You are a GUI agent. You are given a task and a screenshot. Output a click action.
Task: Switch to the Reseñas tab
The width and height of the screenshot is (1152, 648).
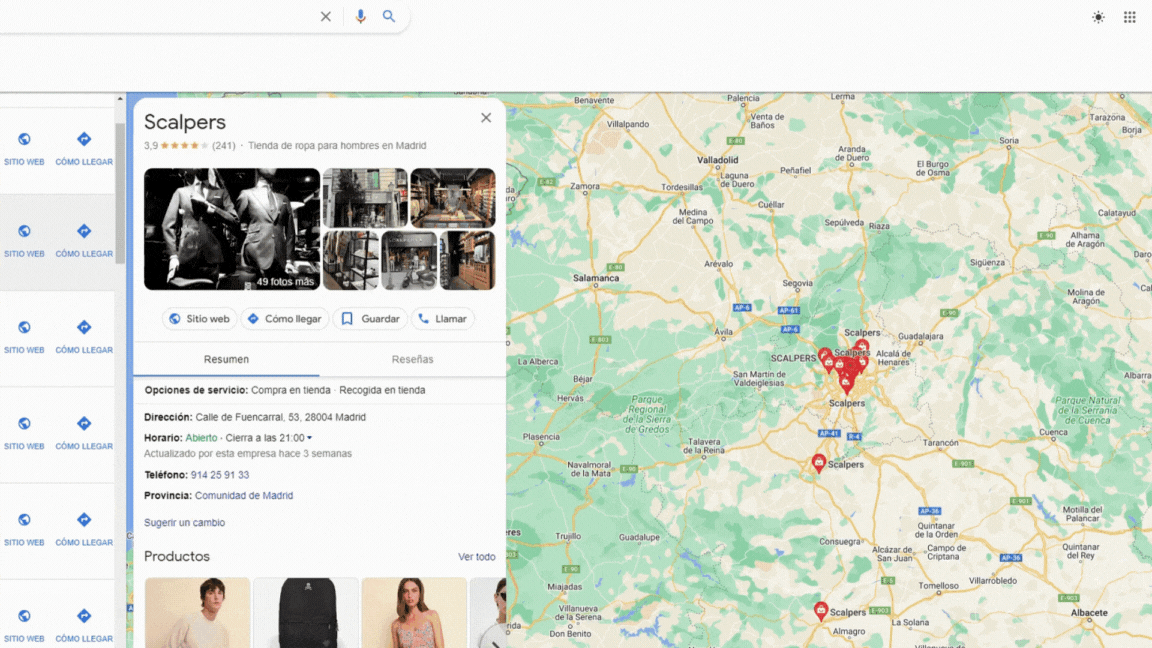click(x=412, y=359)
